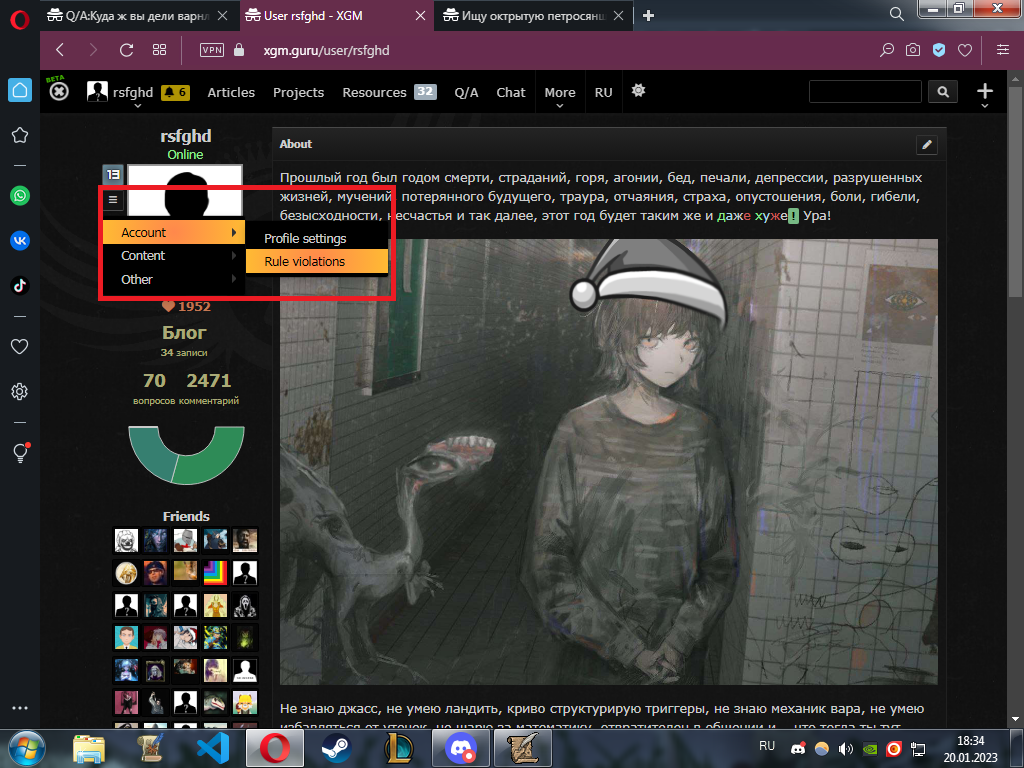Image resolution: width=1024 pixels, height=768 pixels.
Task: Add page to bookmarks heart icon
Action: tap(965, 50)
